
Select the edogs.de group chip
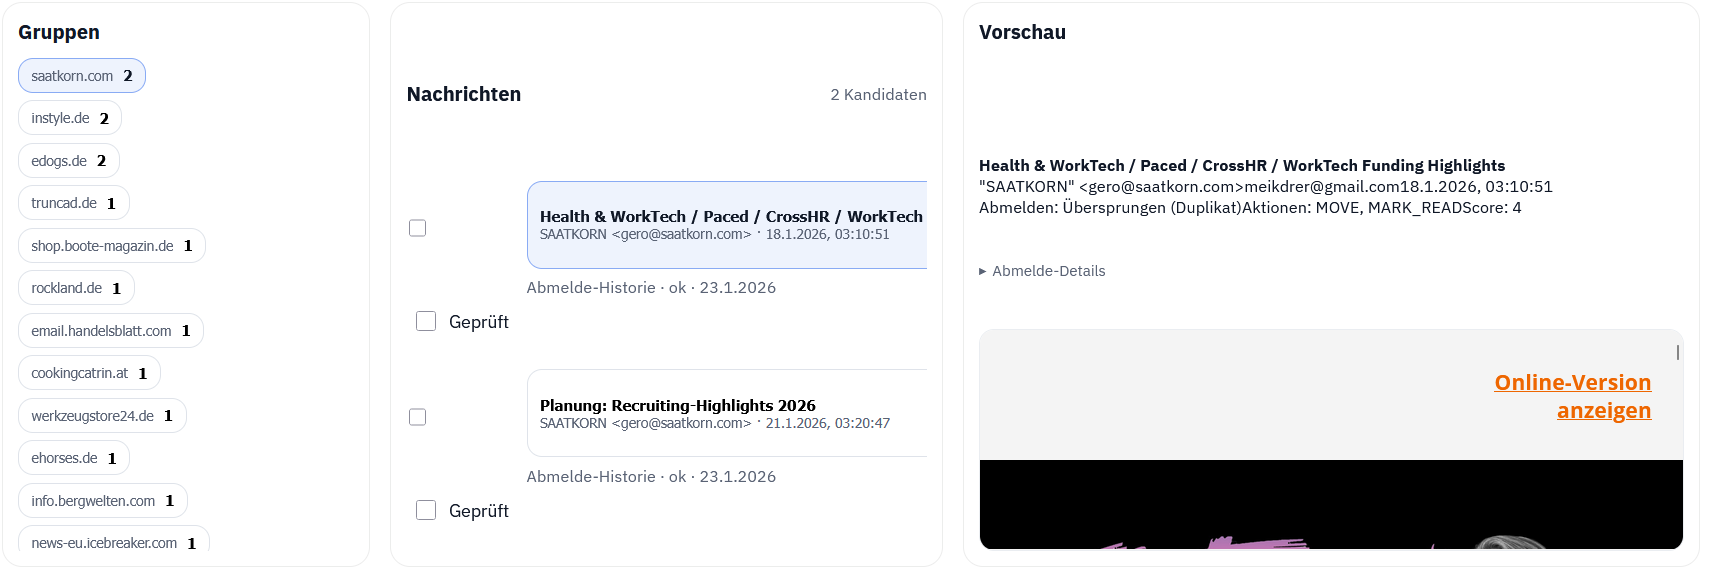pyautogui.click(x=68, y=161)
